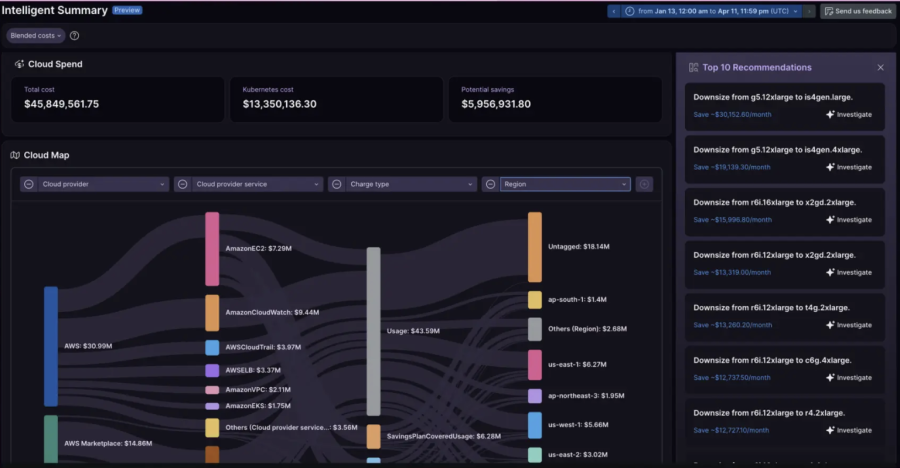Select Others (Region) gray node
Viewport: 900px width, 468px height.
(535, 329)
